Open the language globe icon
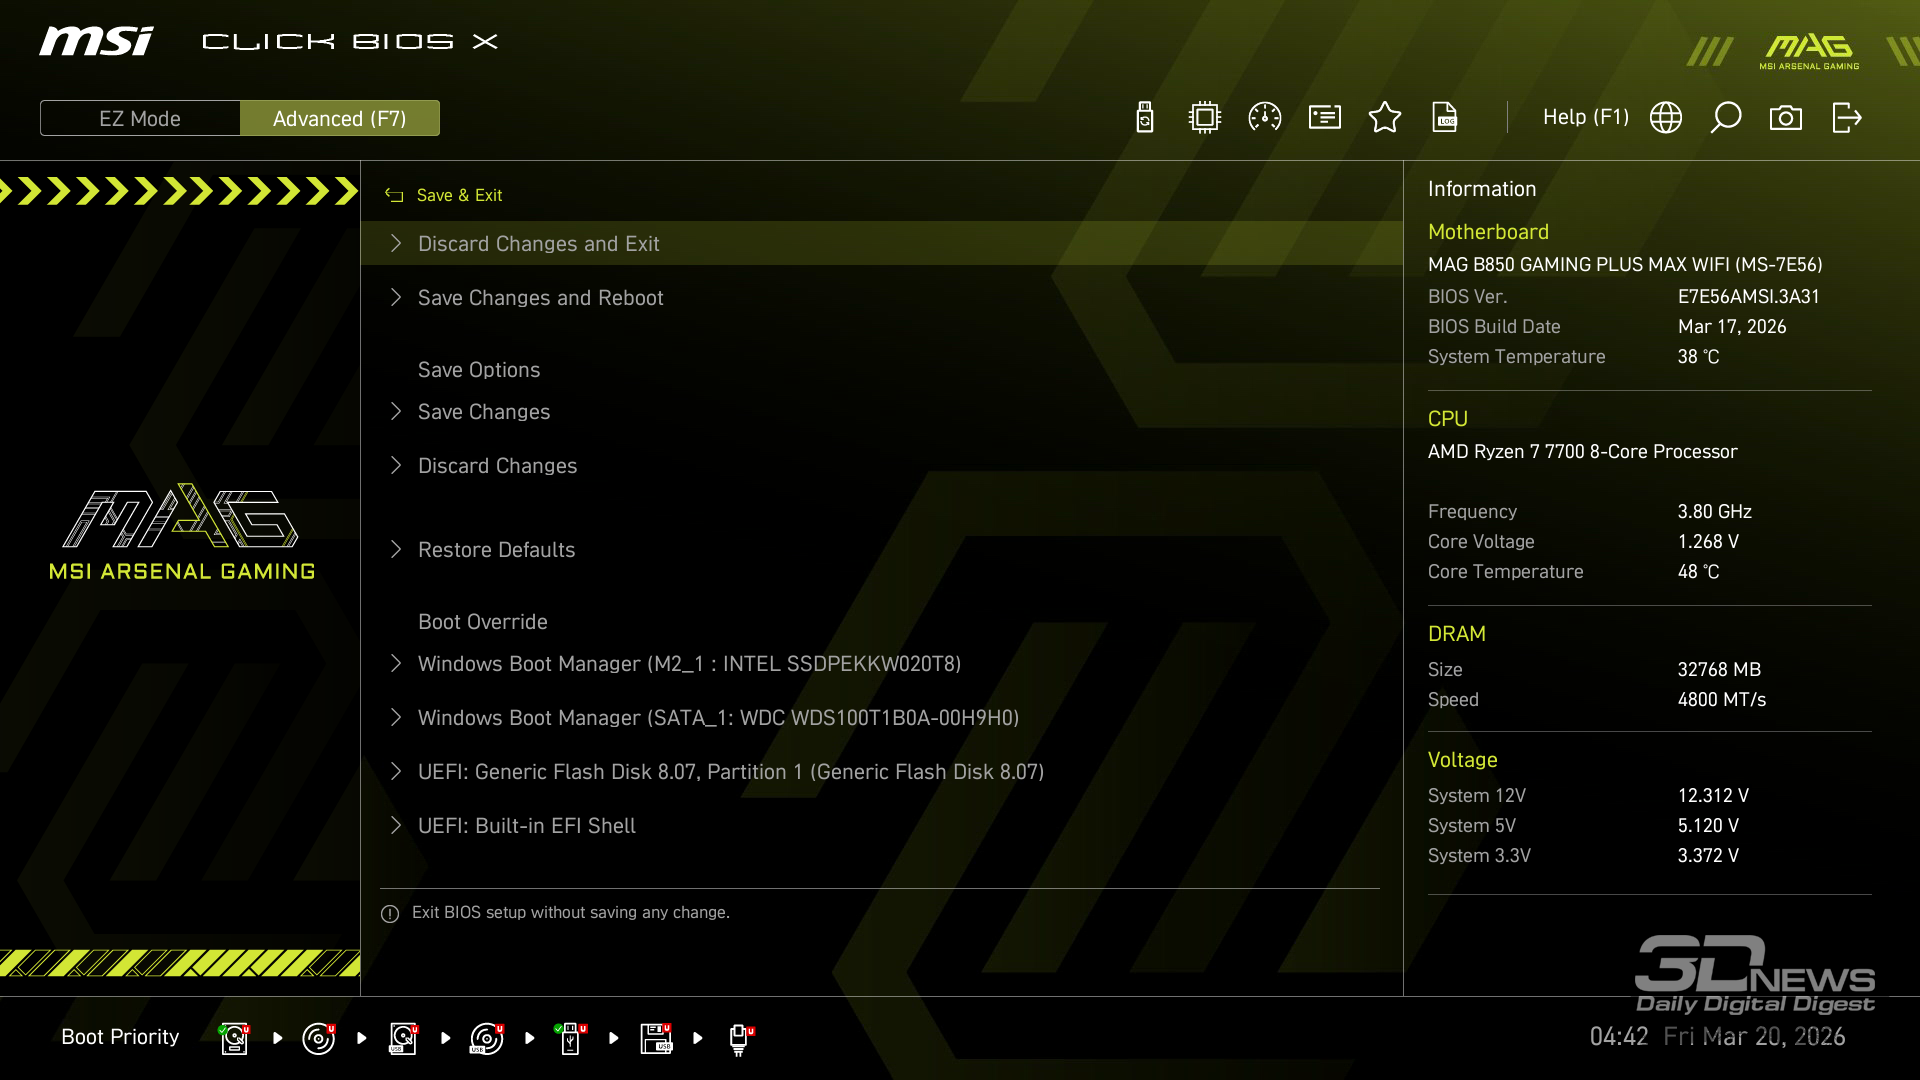The height and width of the screenshot is (1080, 1920). (x=1666, y=118)
